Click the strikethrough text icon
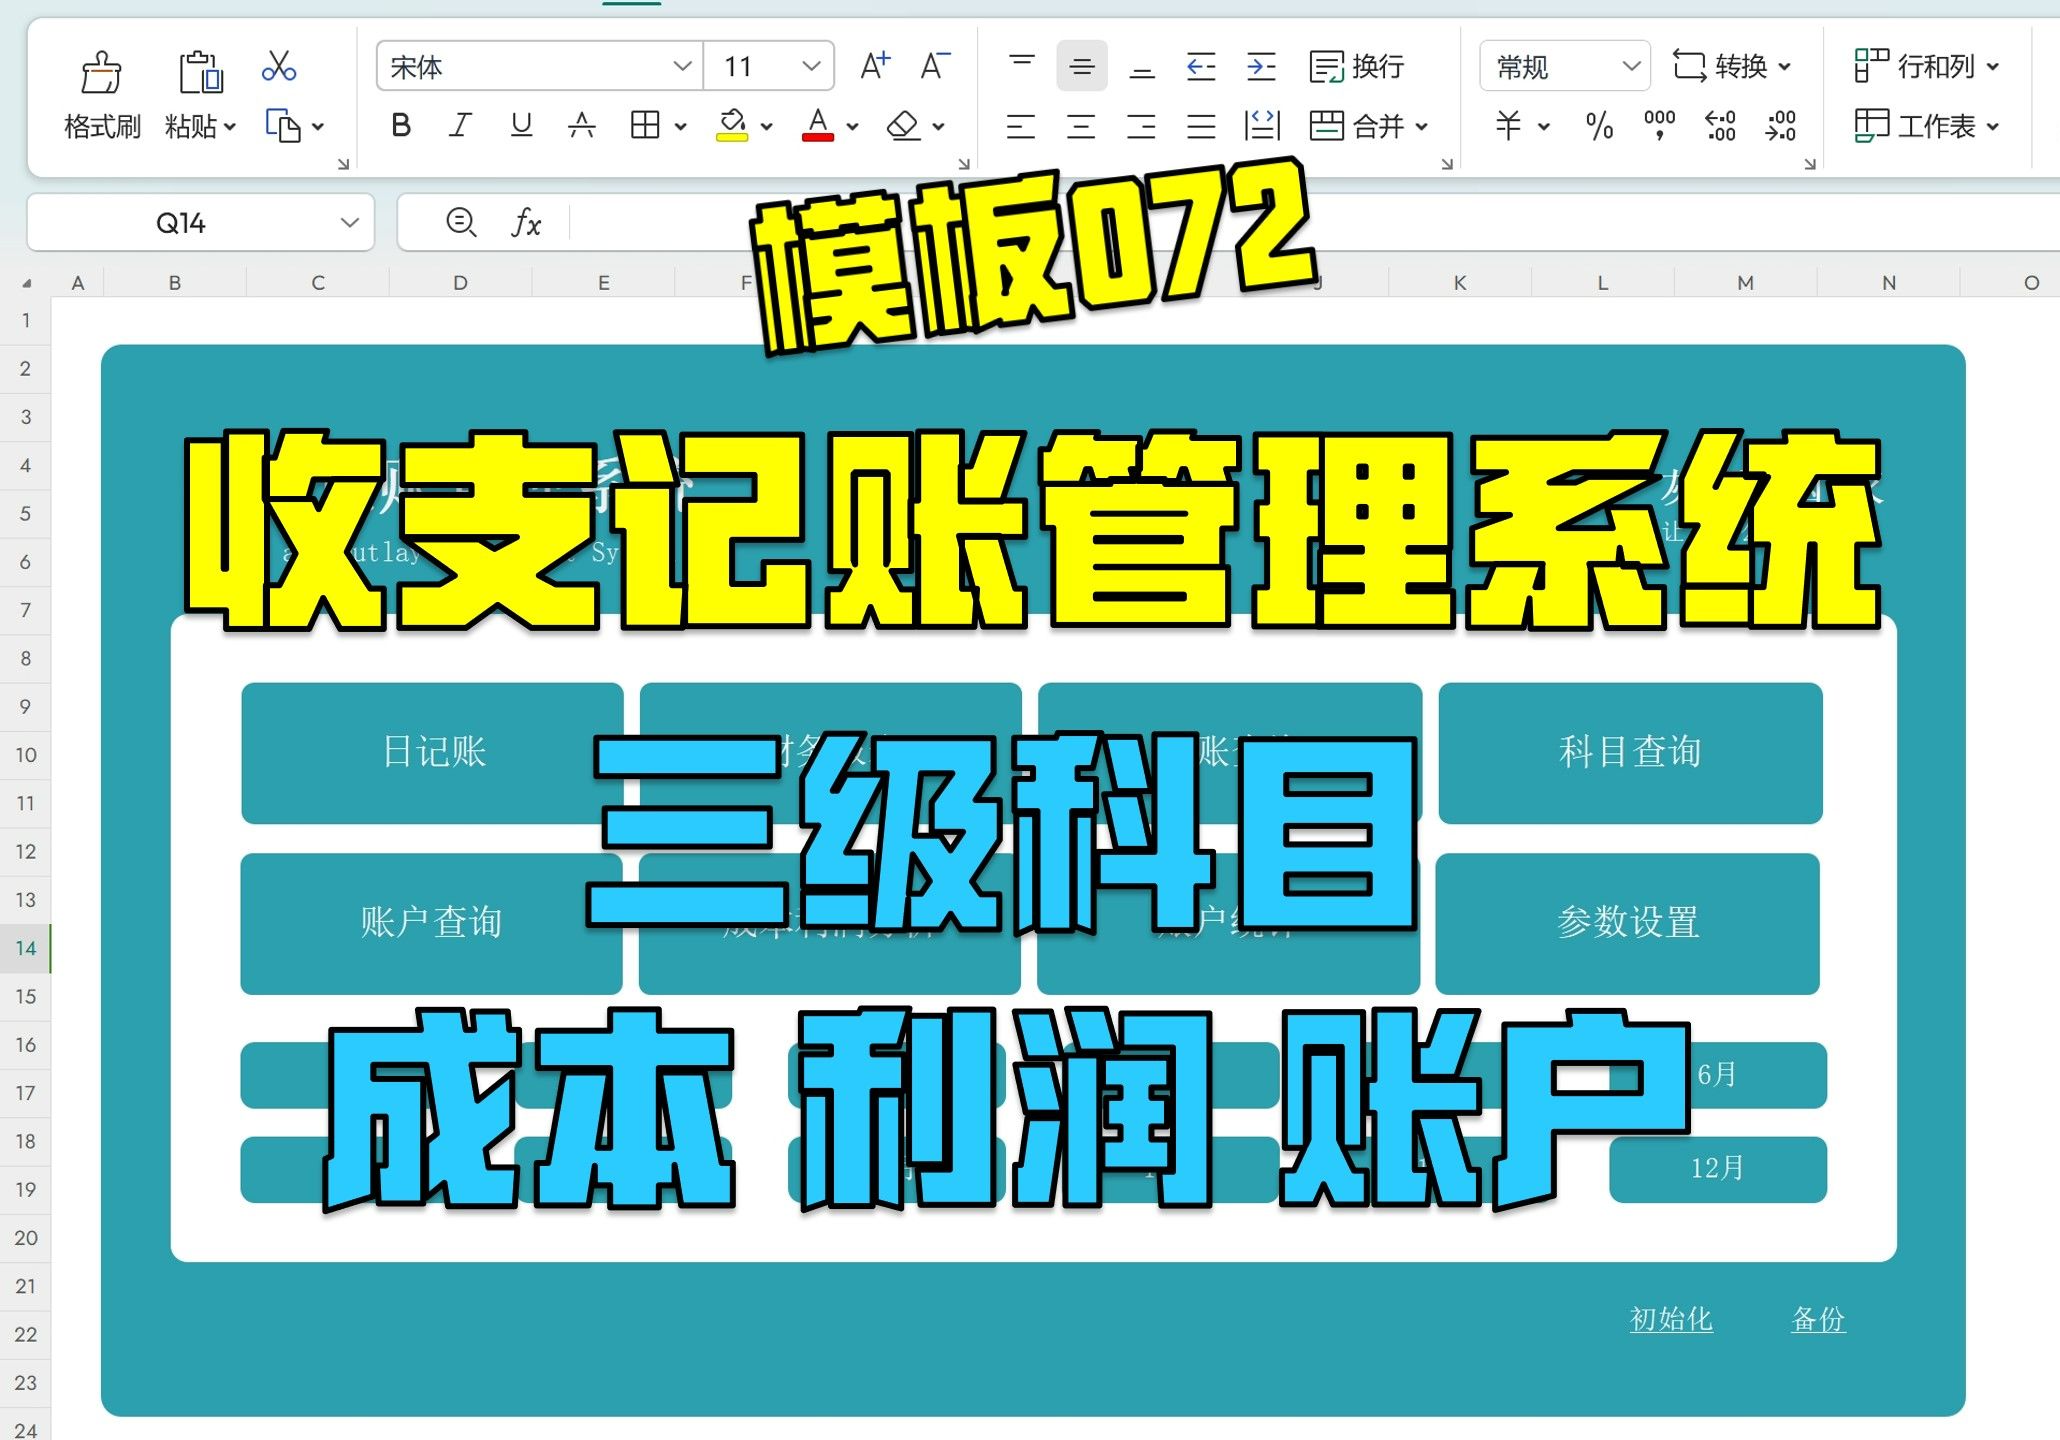 click(581, 126)
